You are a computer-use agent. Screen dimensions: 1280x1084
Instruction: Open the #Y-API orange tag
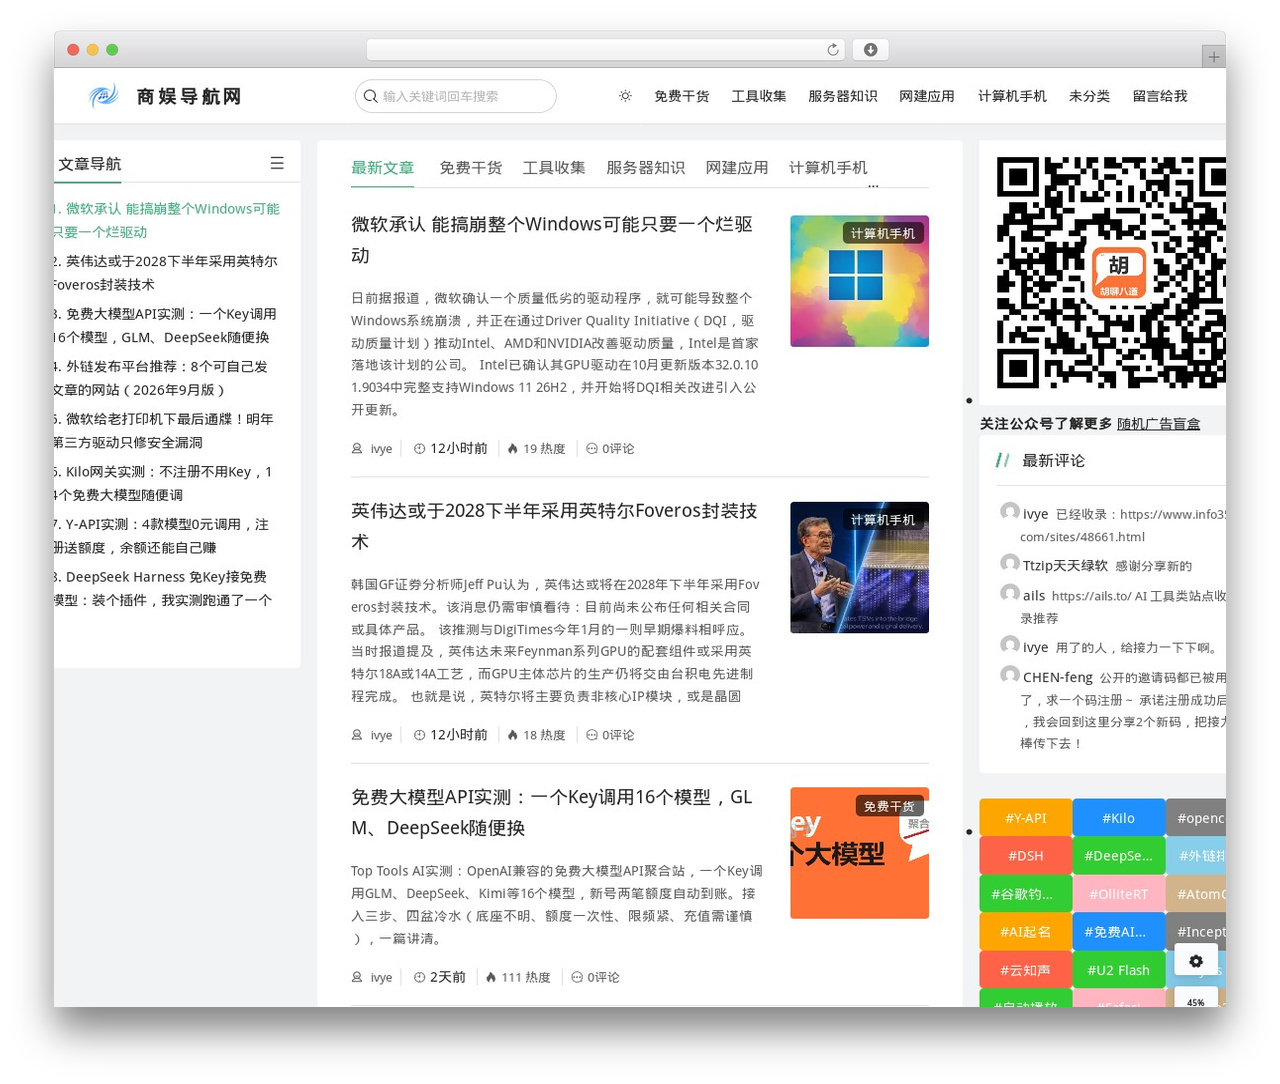tap(1026, 818)
